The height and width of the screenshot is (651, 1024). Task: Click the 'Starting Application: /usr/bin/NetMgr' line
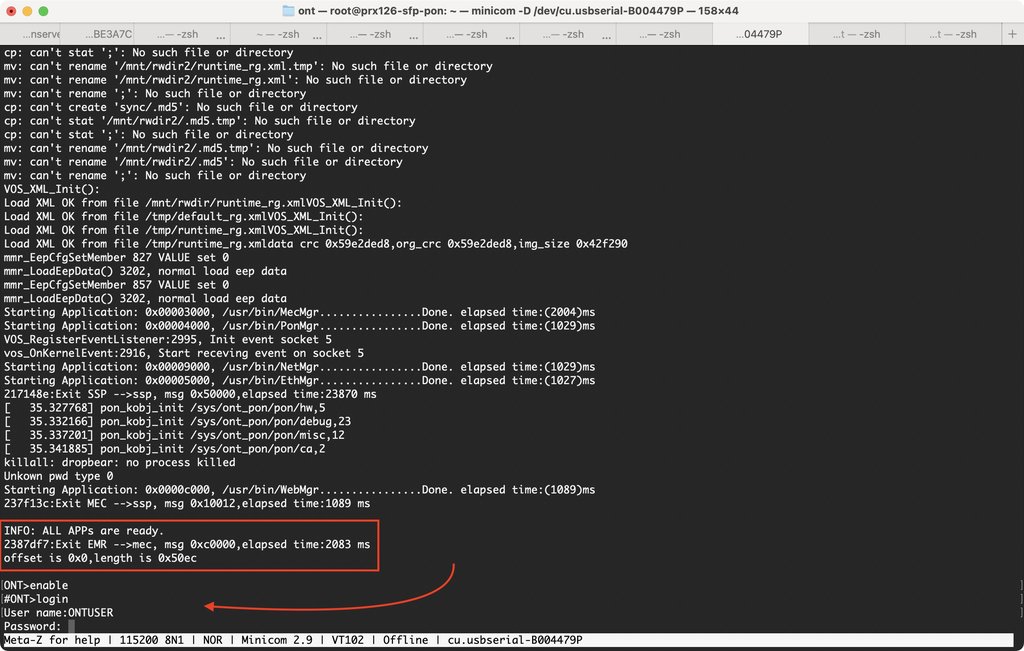pyautogui.click(x=299, y=366)
